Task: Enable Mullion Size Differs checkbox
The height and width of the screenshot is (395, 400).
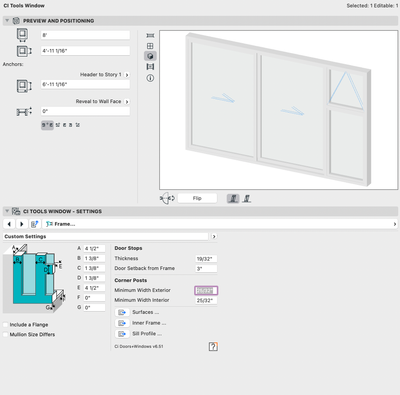Action: coord(5,334)
